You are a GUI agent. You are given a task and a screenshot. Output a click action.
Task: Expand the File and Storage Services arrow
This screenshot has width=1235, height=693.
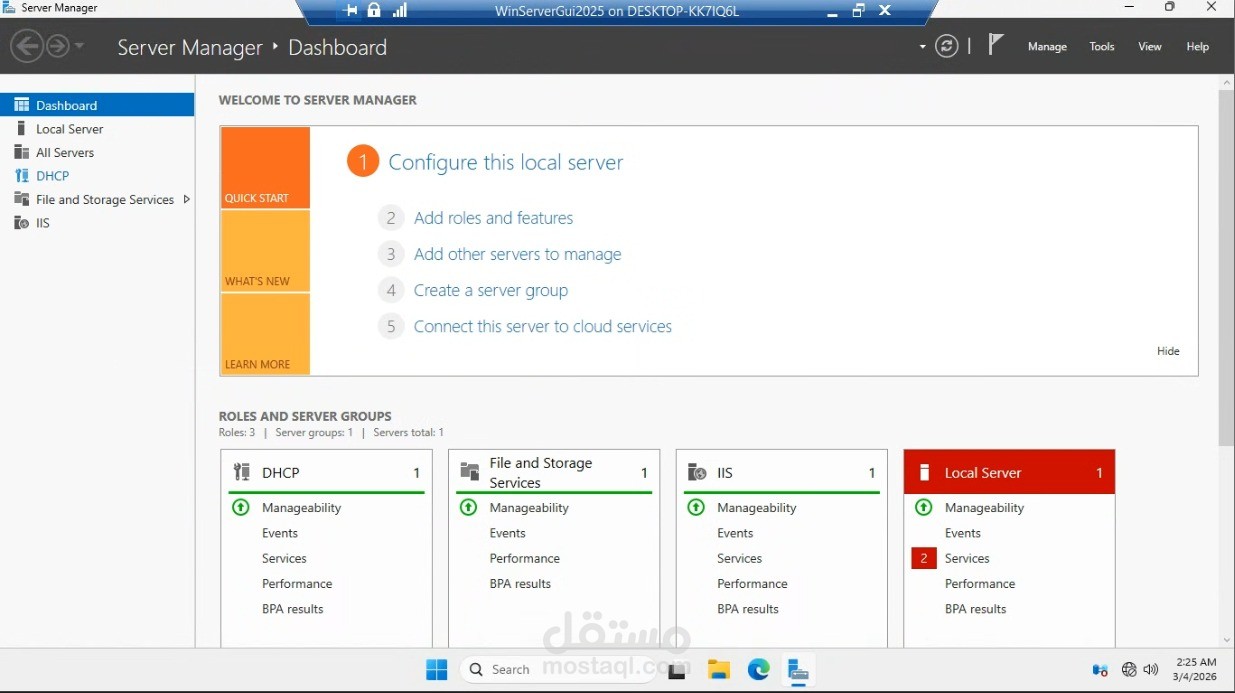tap(186, 199)
